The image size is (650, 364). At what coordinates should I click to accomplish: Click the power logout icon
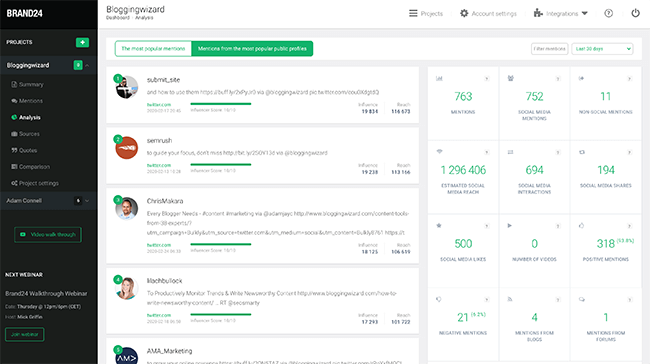coord(635,13)
